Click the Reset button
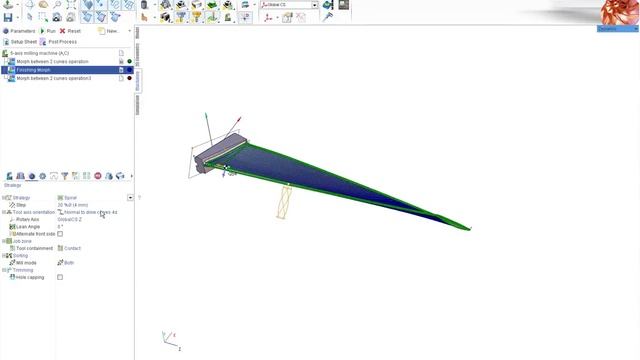Viewport: 640px width, 360px height. [70, 31]
